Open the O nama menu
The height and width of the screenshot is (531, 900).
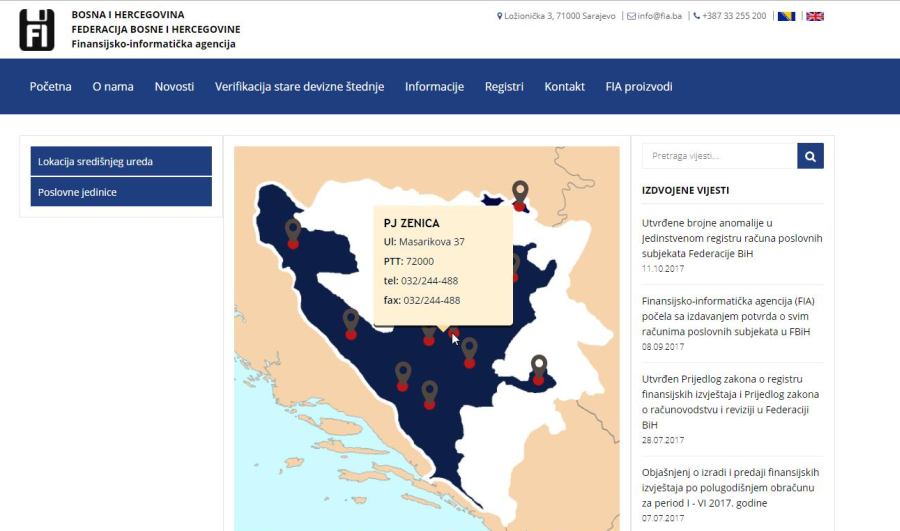click(113, 87)
